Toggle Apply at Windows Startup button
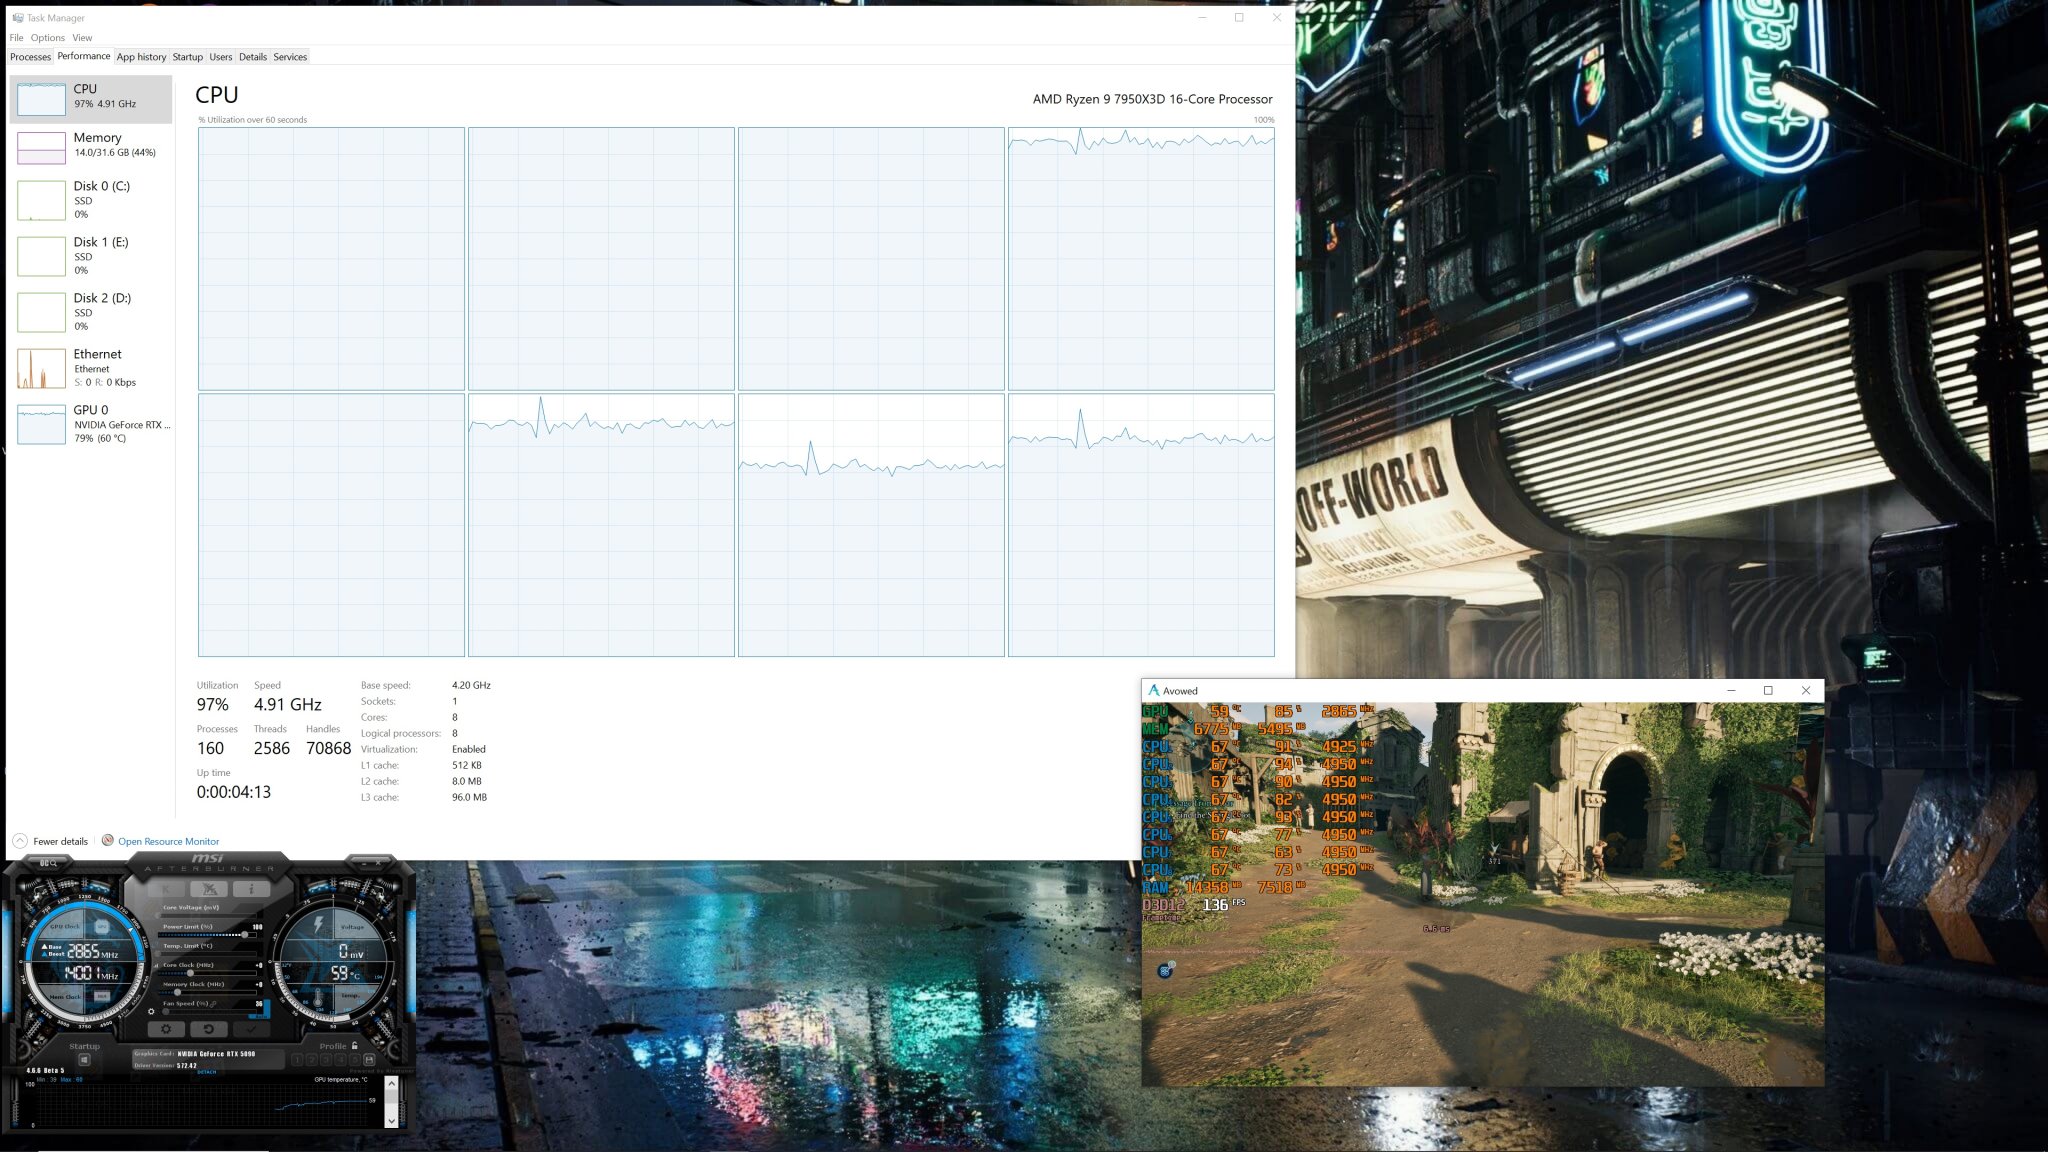 pos(84,1060)
